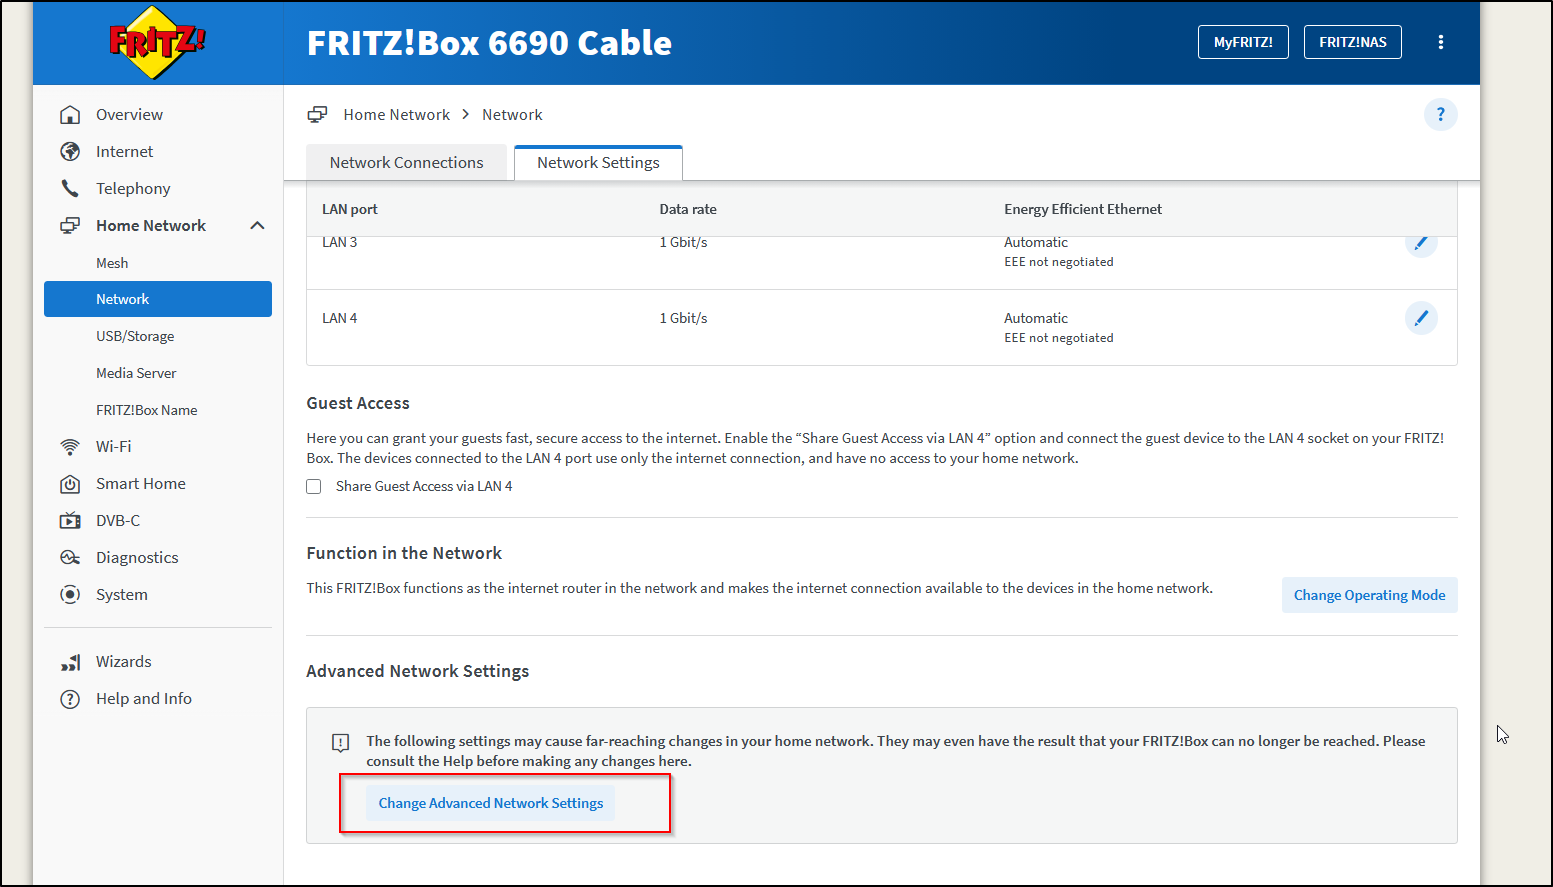
Task: Click the help question mark icon
Action: tap(1440, 115)
